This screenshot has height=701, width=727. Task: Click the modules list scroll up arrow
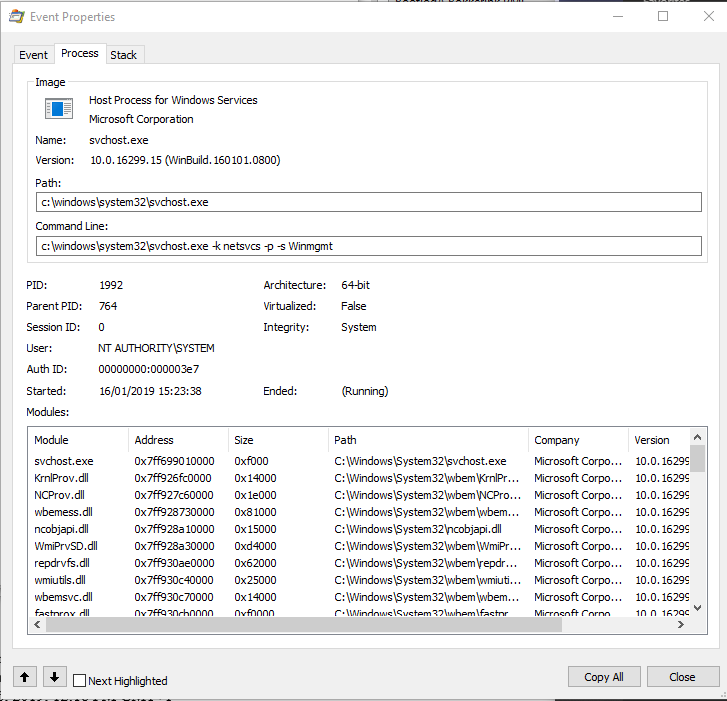pos(697,437)
